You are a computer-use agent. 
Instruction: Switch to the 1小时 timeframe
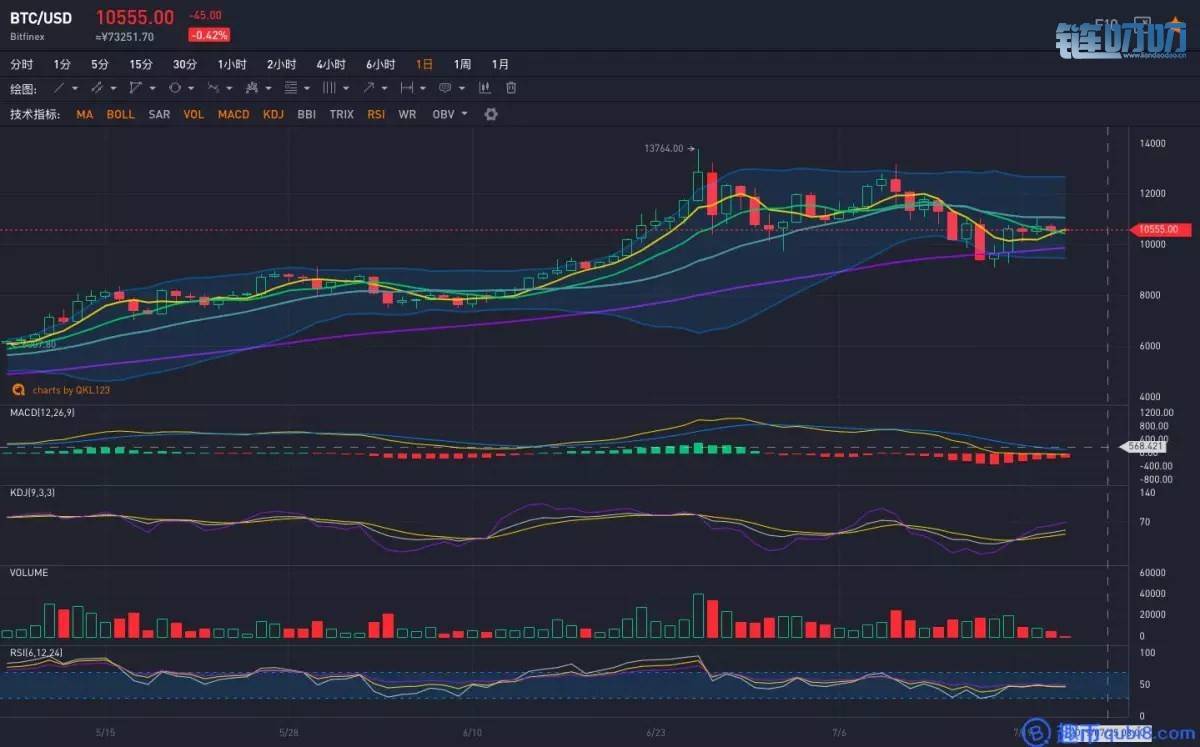[232, 64]
